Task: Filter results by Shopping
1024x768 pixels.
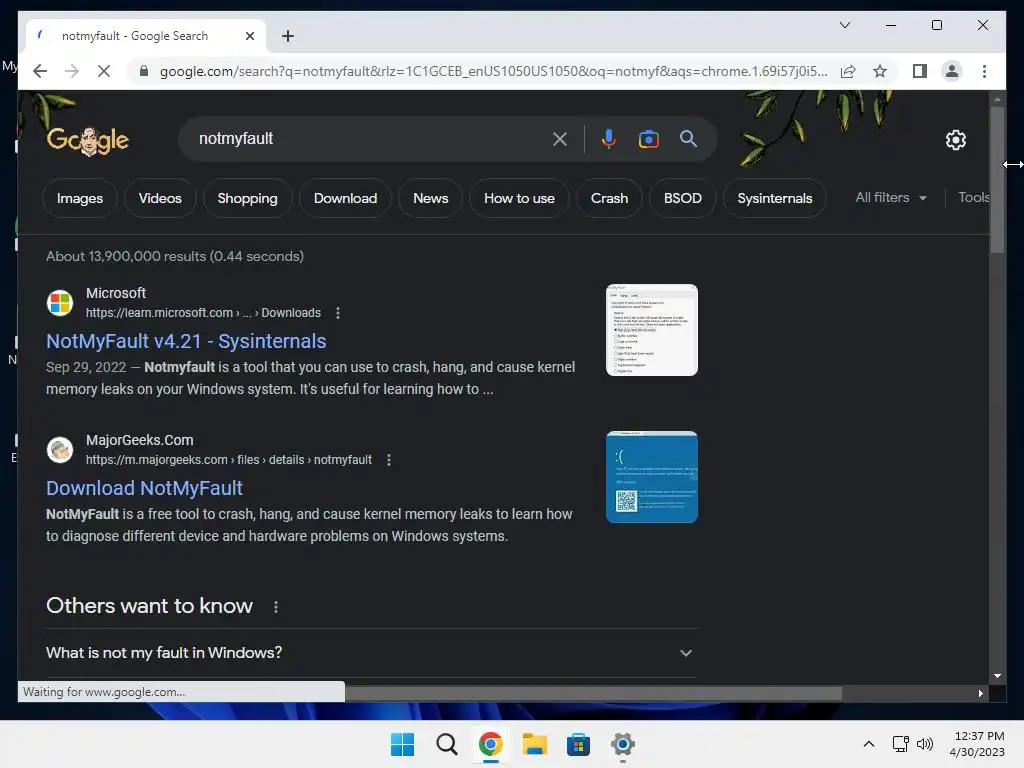Action: tap(248, 198)
